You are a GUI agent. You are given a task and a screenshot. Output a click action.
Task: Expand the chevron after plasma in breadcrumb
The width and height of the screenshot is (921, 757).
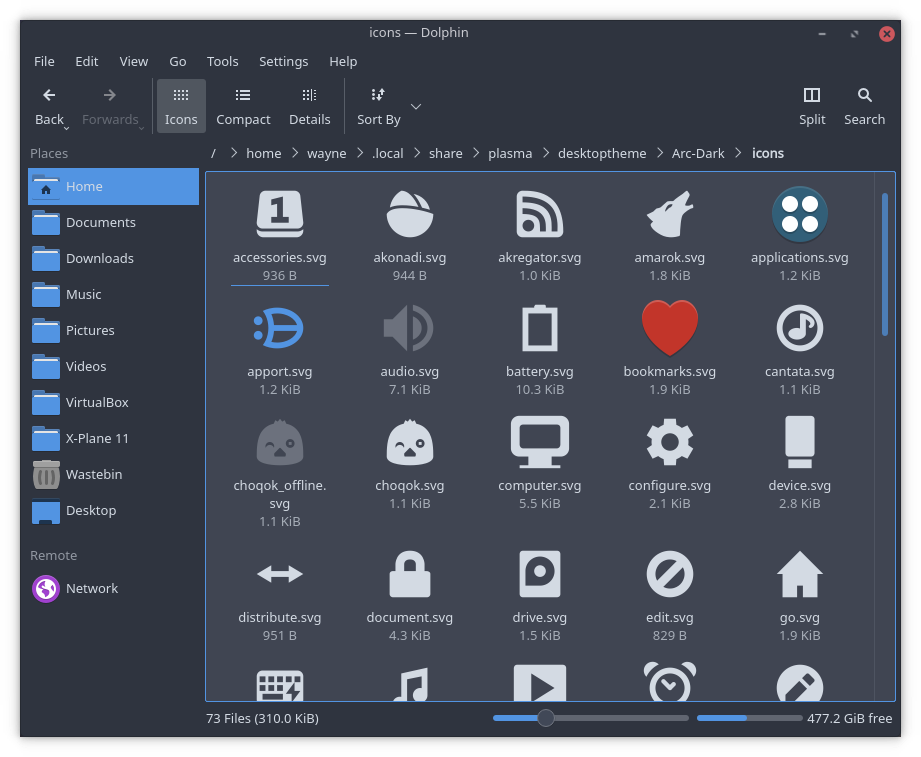tap(546, 153)
